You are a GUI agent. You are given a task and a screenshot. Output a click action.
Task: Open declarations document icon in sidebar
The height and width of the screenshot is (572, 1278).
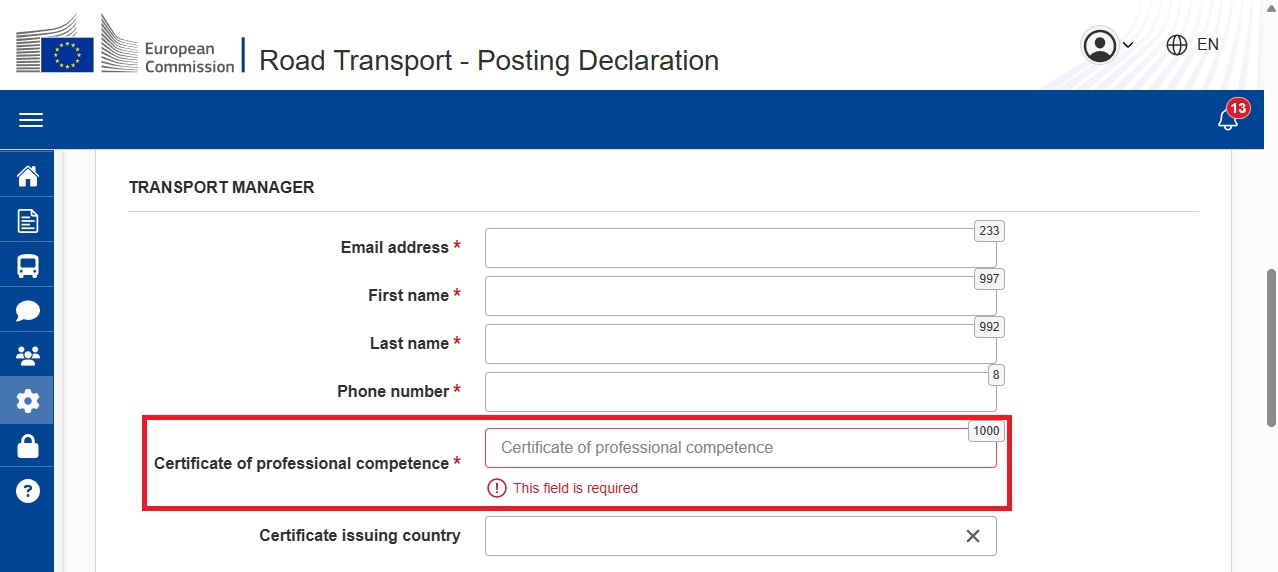[28, 221]
